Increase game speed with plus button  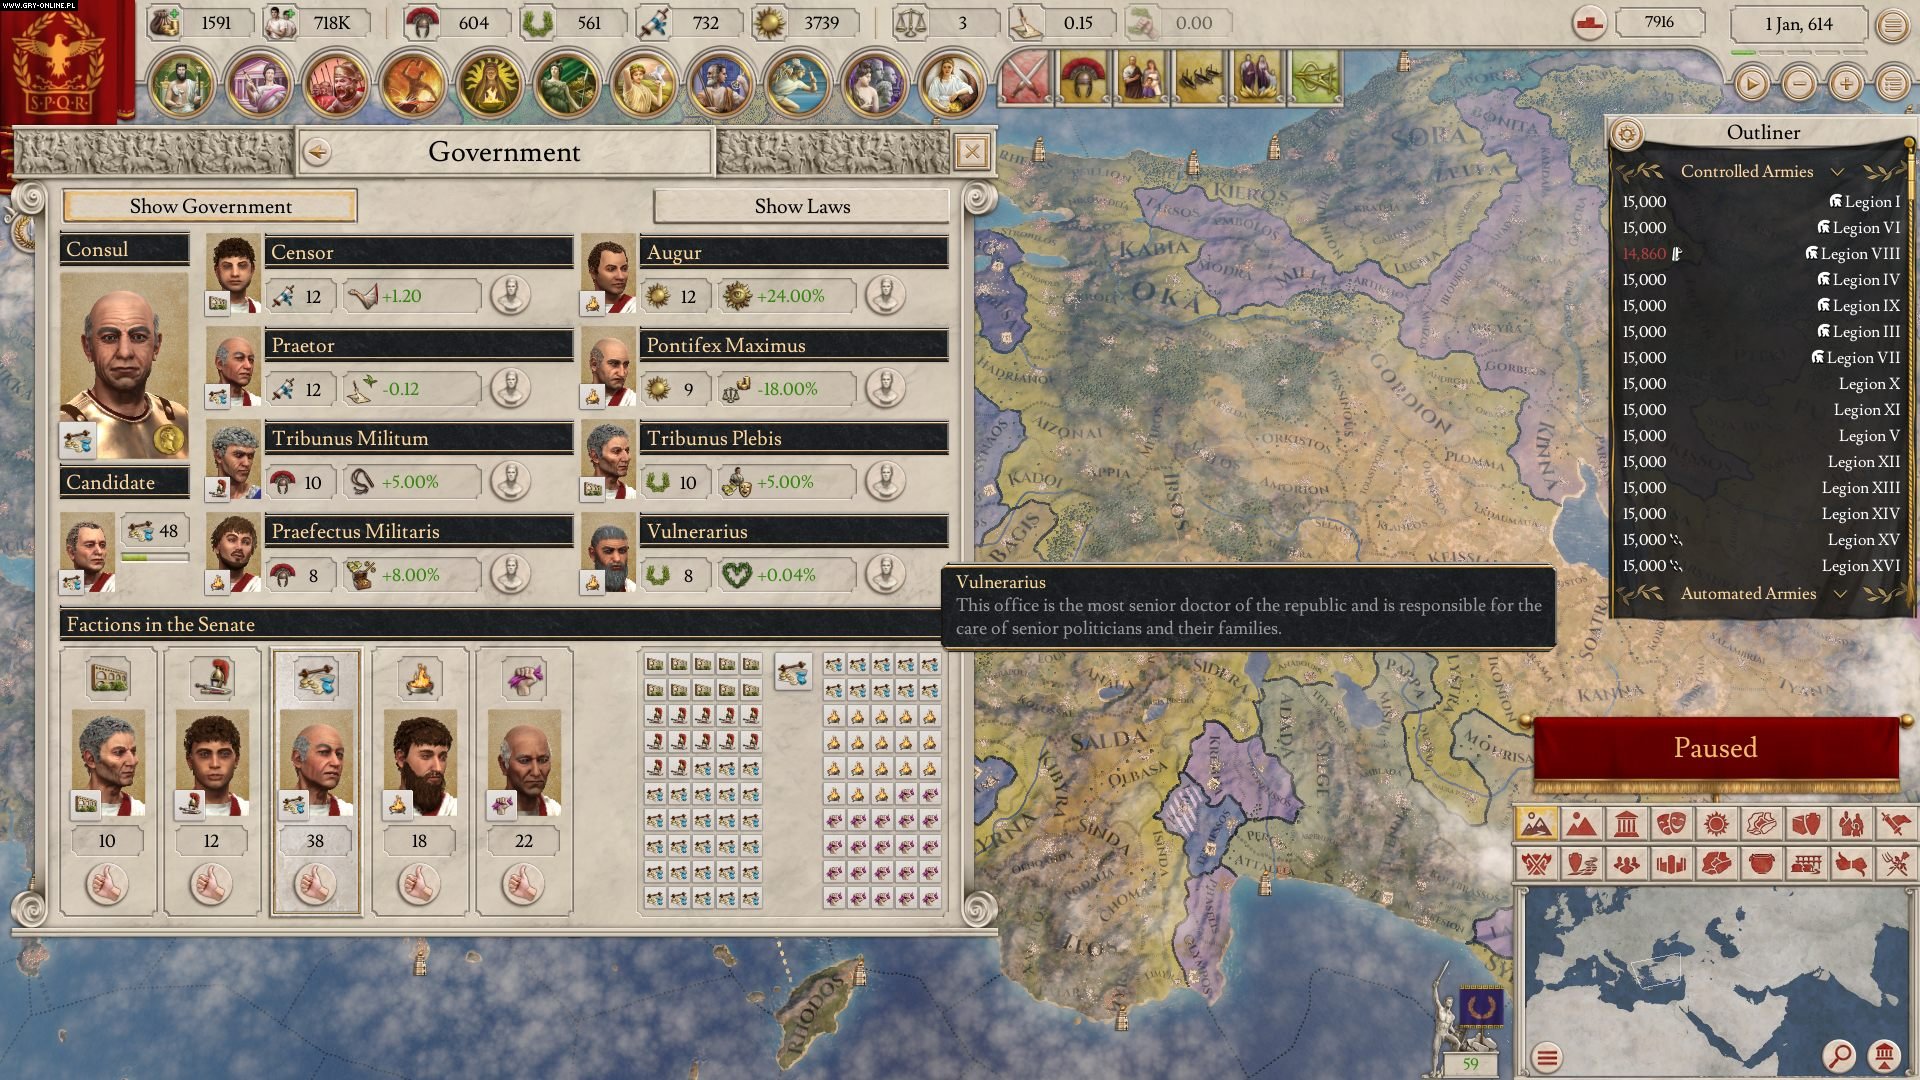(x=1846, y=84)
